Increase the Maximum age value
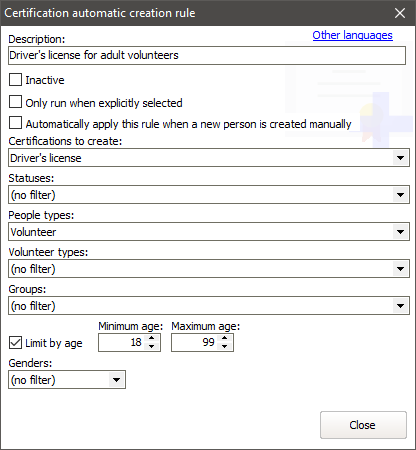 pyautogui.click(x=225, y=338)
